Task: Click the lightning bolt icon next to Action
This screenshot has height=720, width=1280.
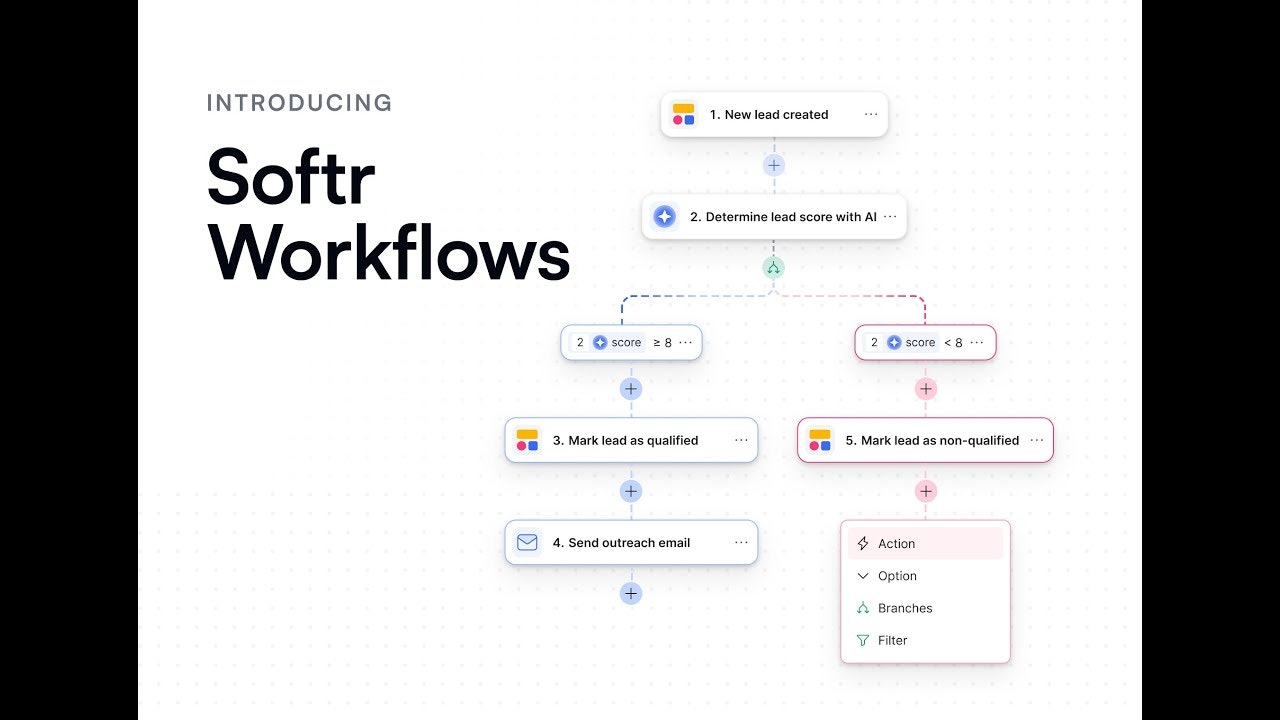Action: 864,543
